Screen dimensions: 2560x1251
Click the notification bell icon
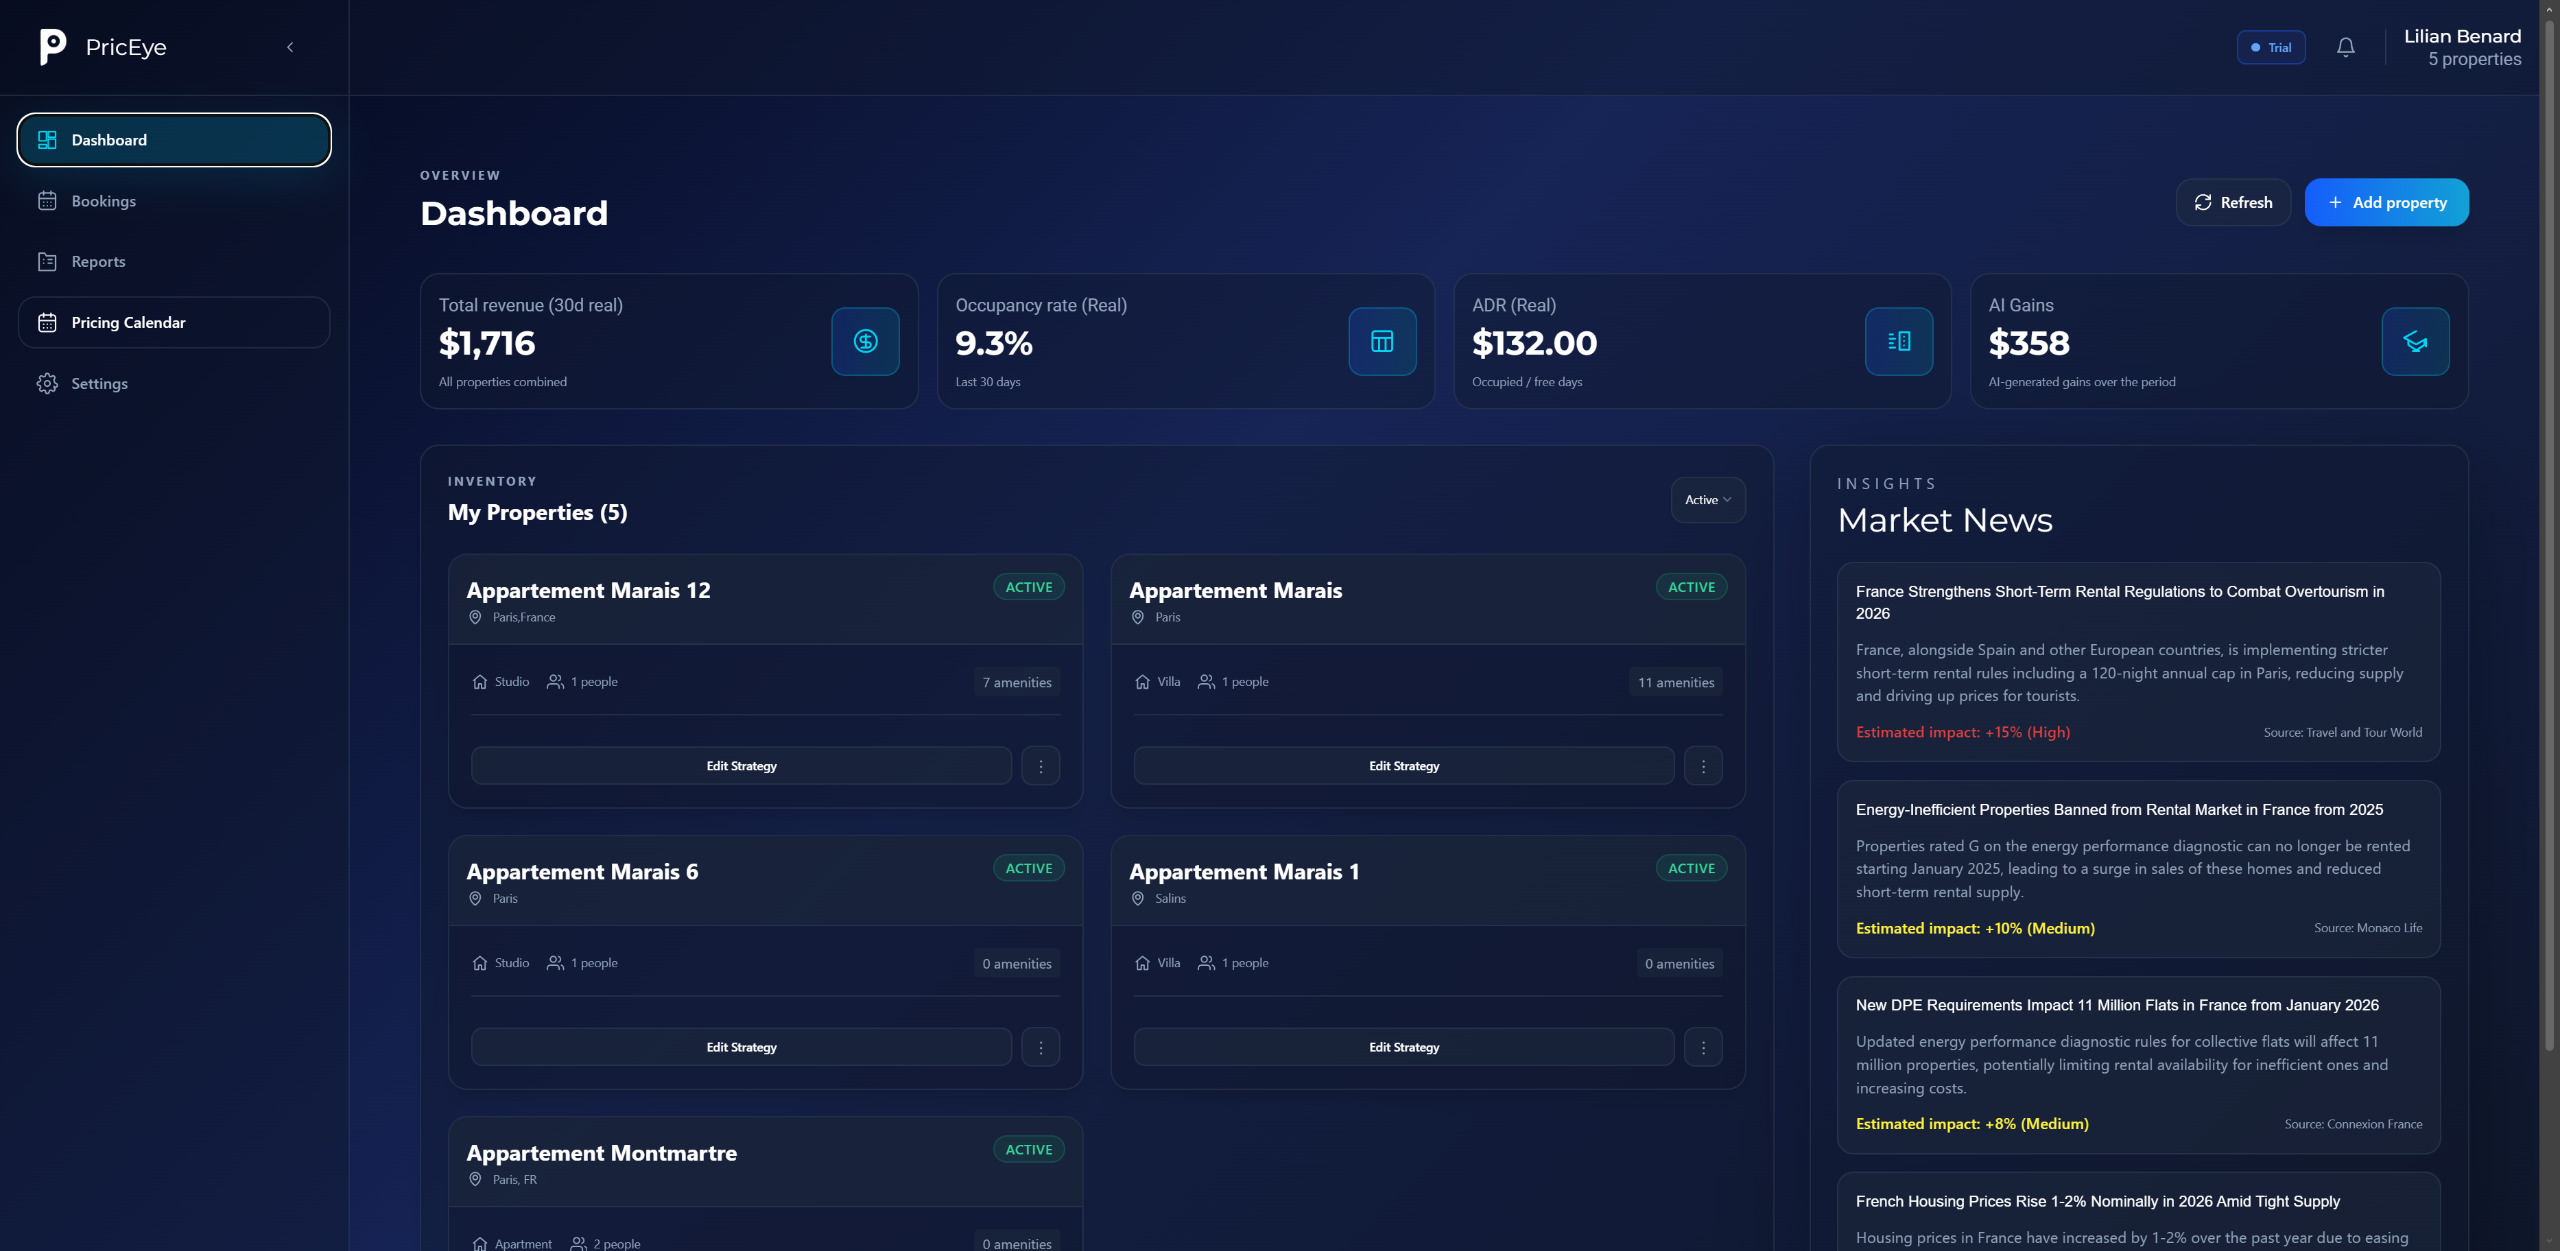[x=2345, y=47]
